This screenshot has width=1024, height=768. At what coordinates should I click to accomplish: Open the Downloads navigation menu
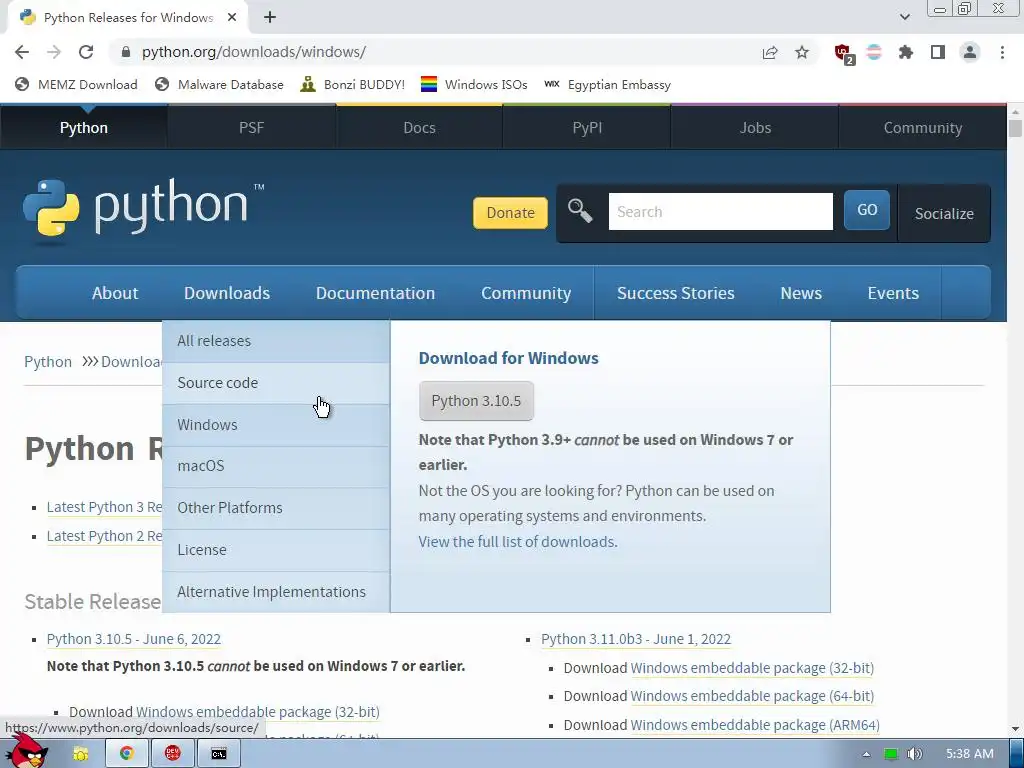pyautogui.click(x=227, y=293)
